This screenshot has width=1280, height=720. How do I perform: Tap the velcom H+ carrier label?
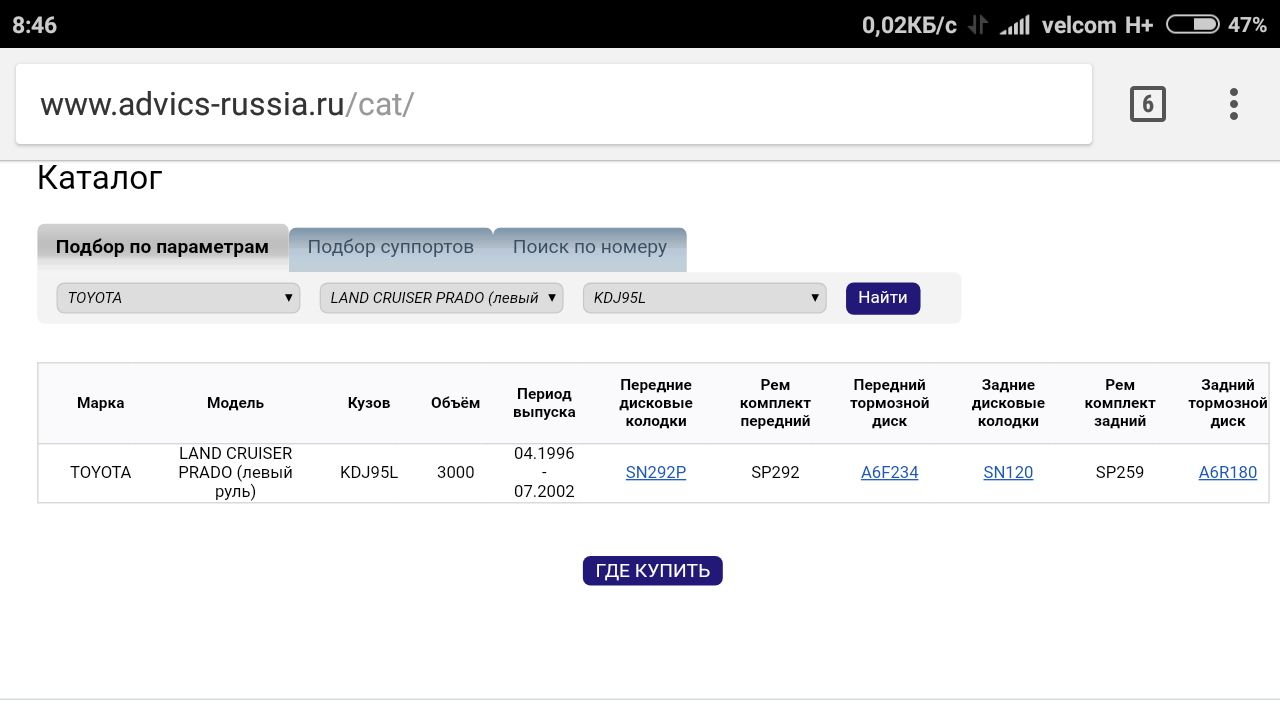1097,25
